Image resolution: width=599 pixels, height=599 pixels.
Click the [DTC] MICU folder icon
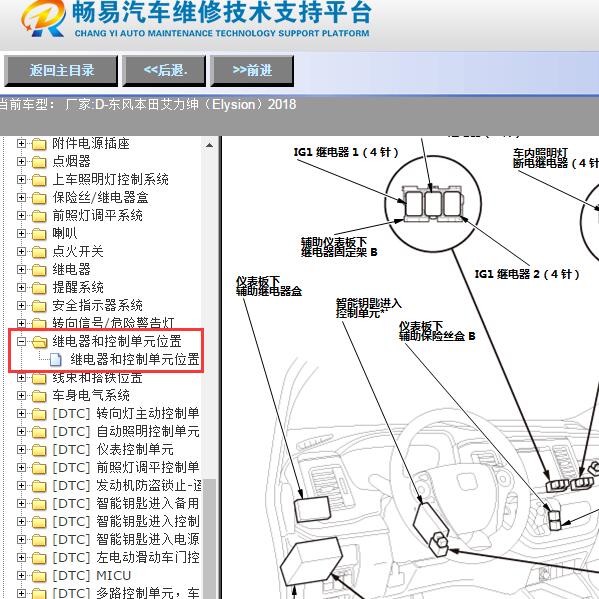[39, 576]
